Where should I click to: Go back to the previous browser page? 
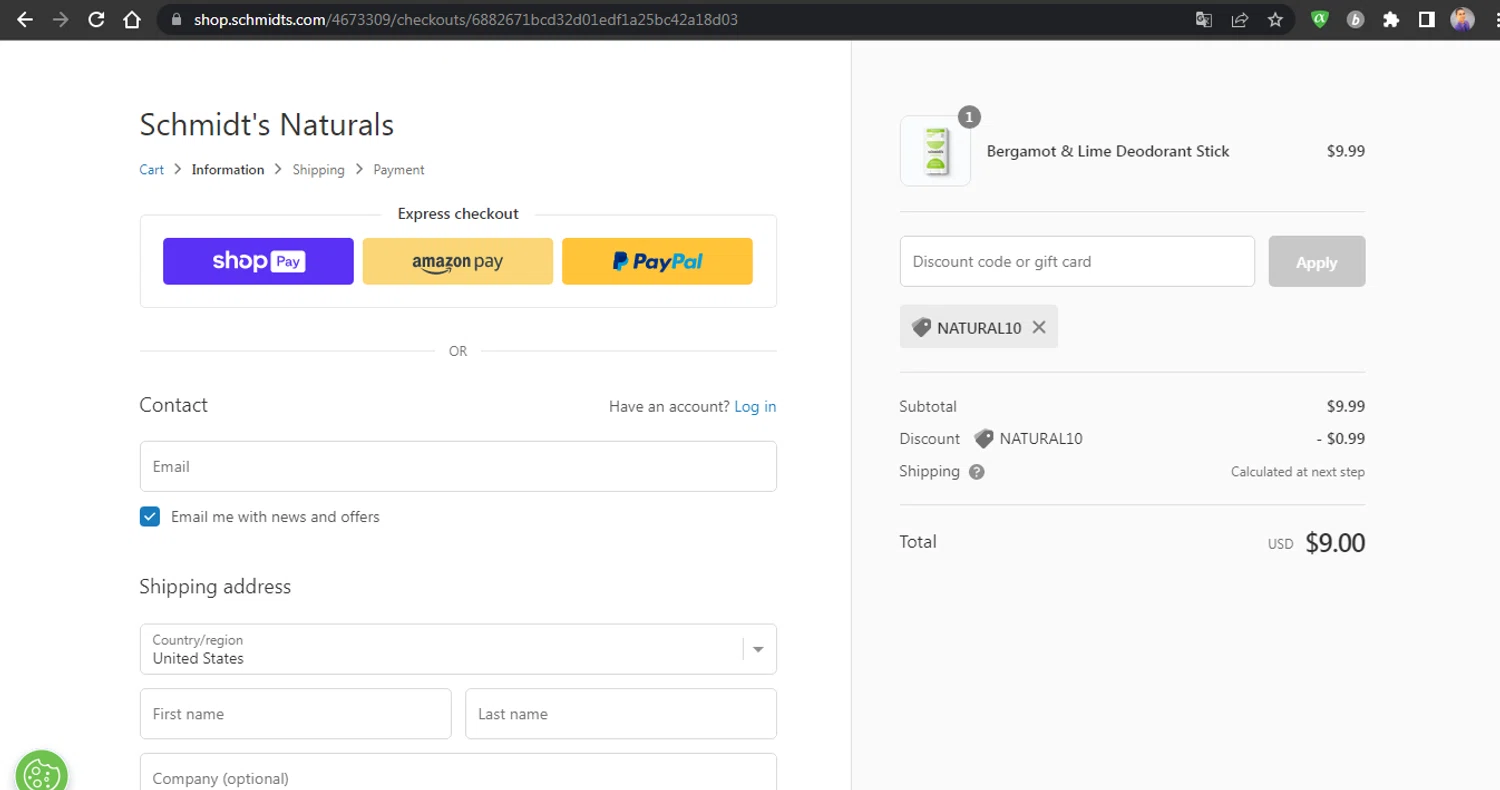pos(25,19)
